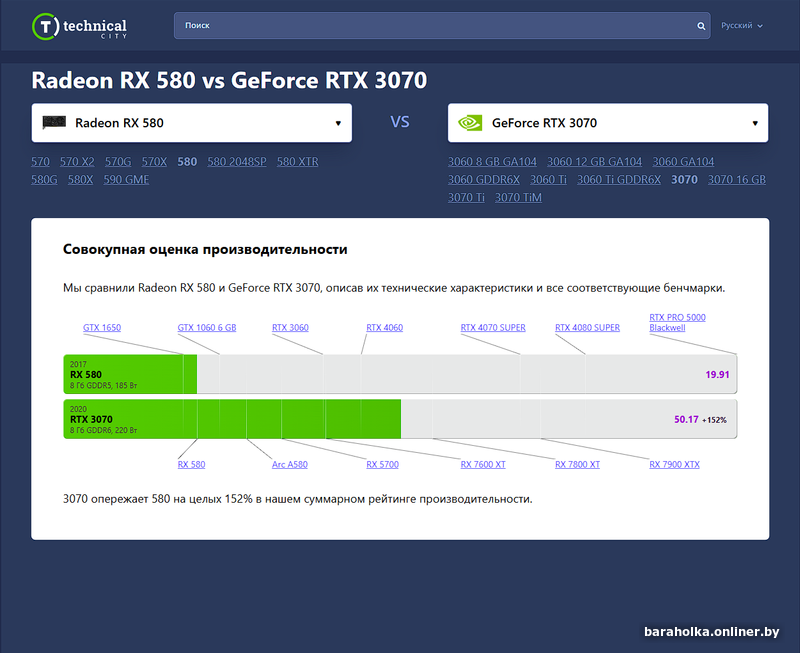800x653 pixels.
Task: Open the GeForce RTX 3070 selector dropdown
Action: click(608, 123)
